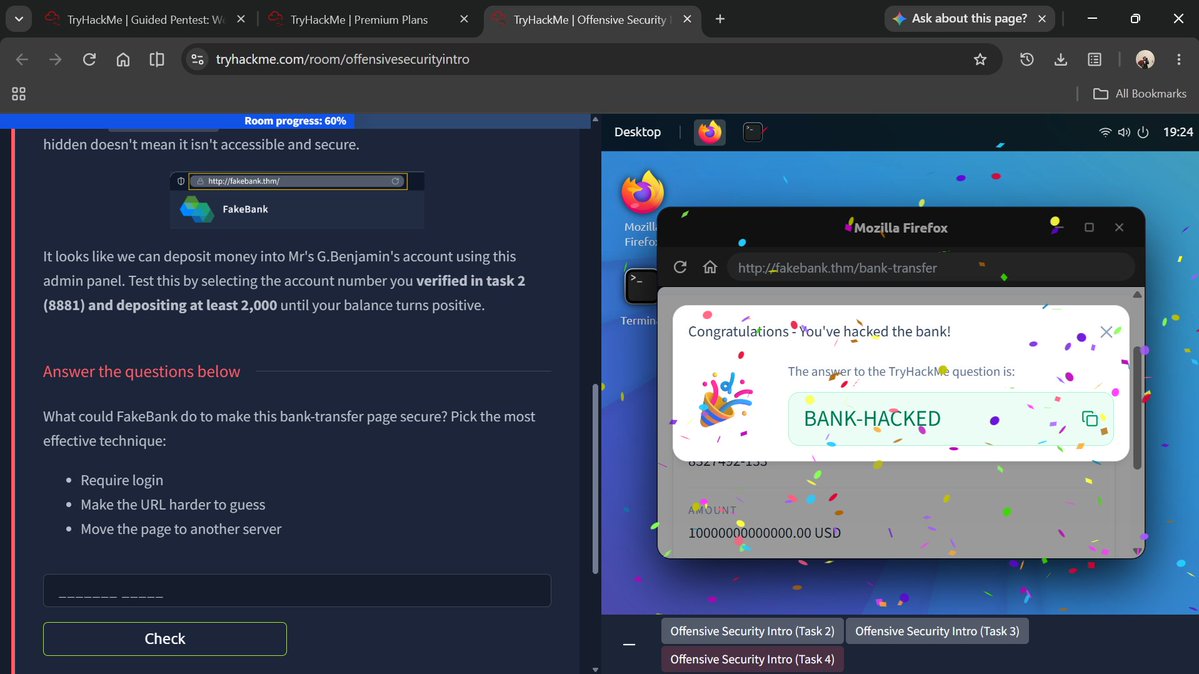
Task: Copy the BANK-HACKED answer
Action: (1090, 418)
